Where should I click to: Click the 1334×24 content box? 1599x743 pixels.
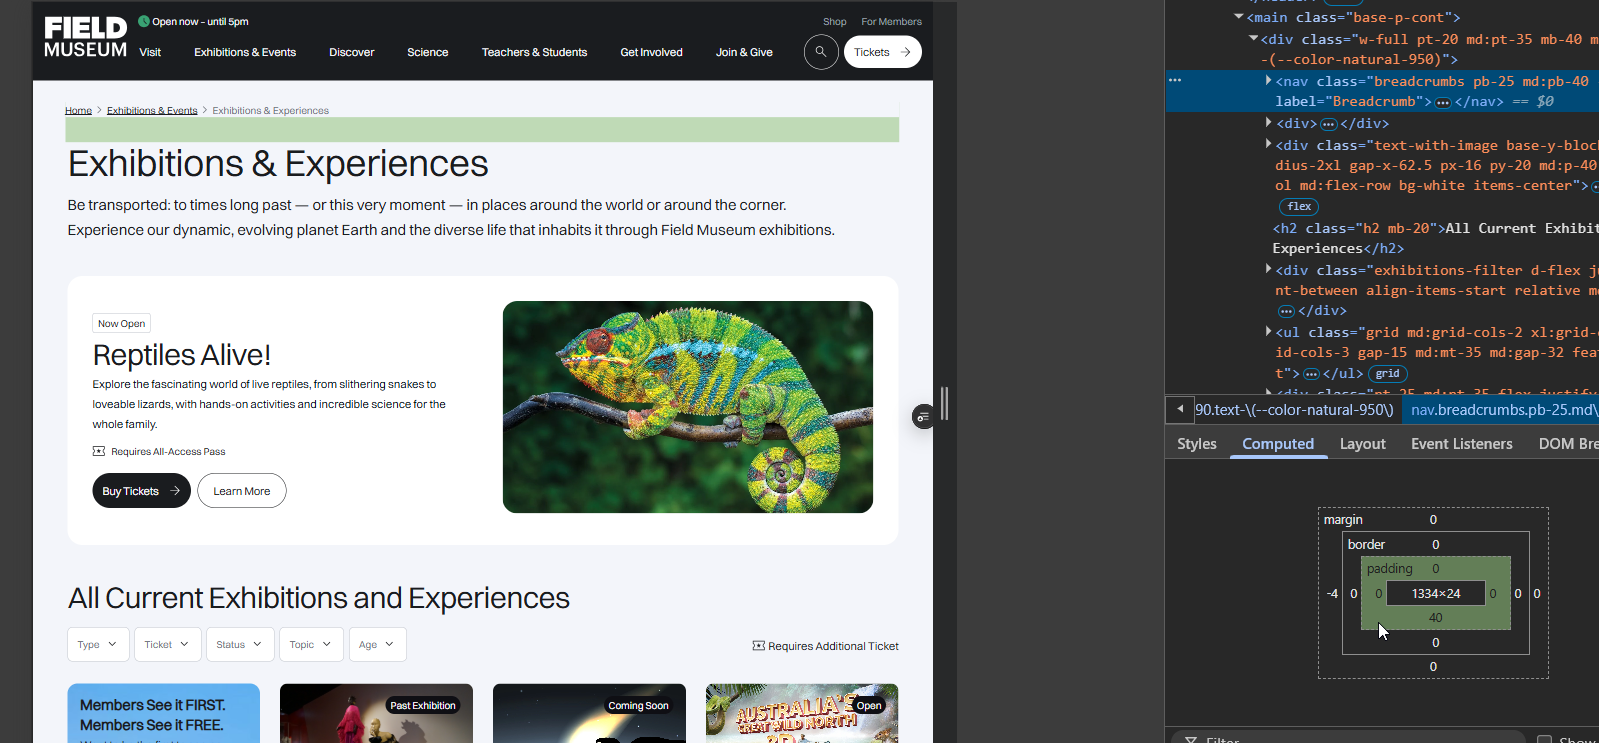pos(1436,594)
